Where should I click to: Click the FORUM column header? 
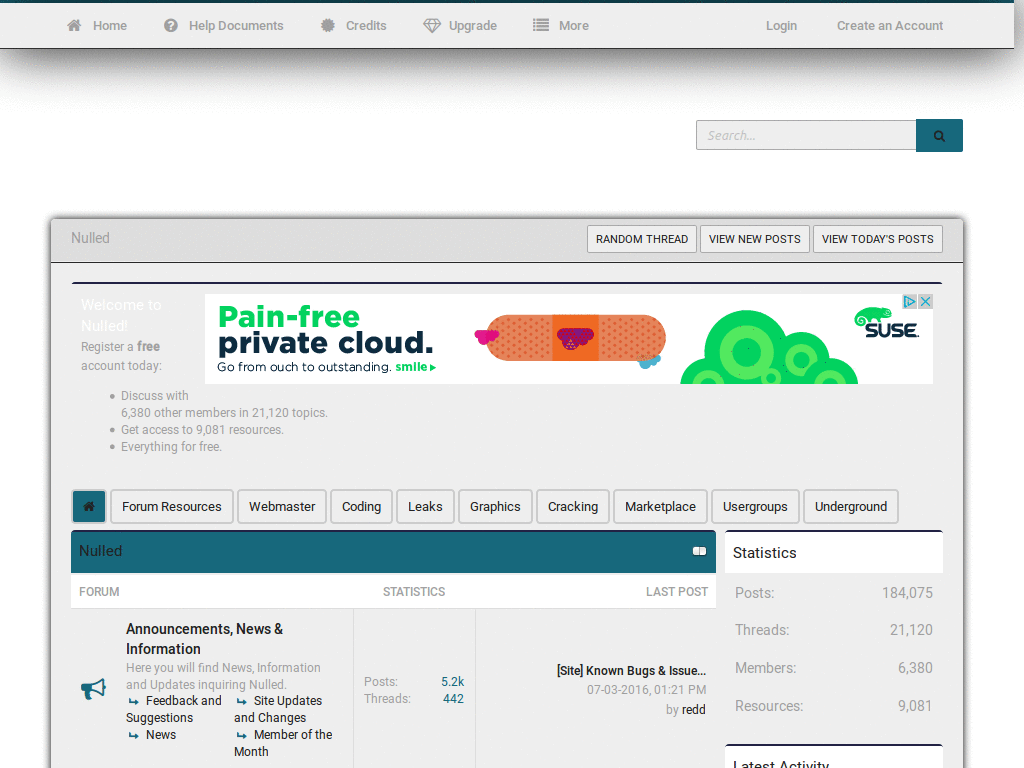click(99, 591)
